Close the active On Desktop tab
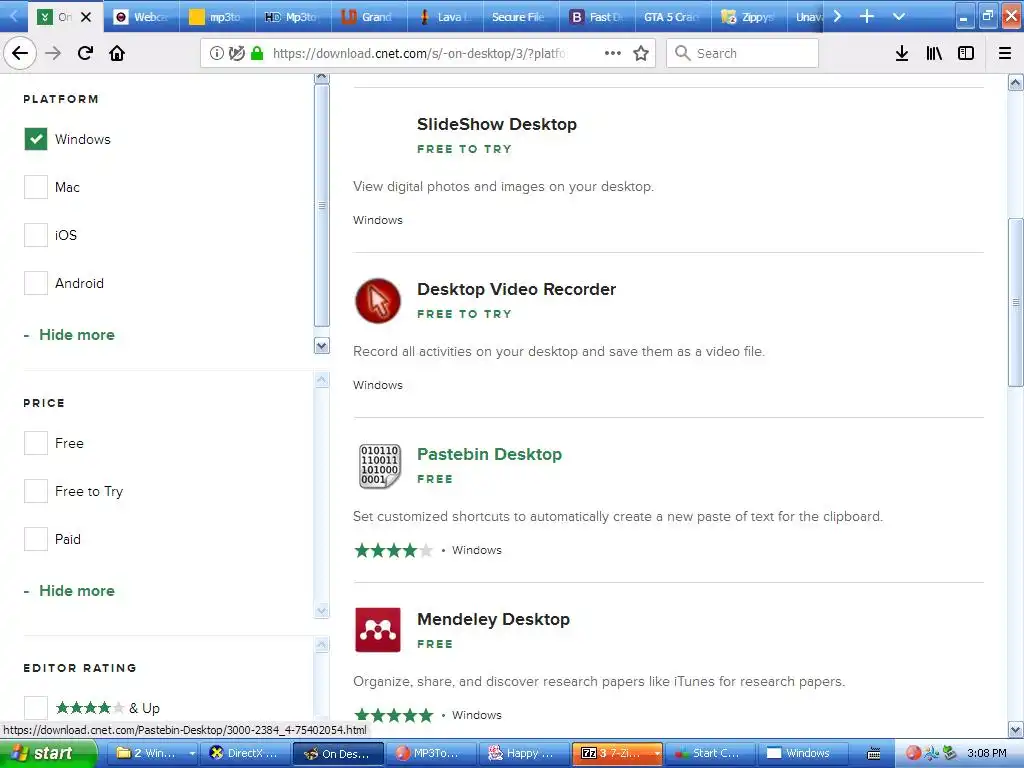Image resolution: width=1024 pixels, height=768 pixels. 86,17
